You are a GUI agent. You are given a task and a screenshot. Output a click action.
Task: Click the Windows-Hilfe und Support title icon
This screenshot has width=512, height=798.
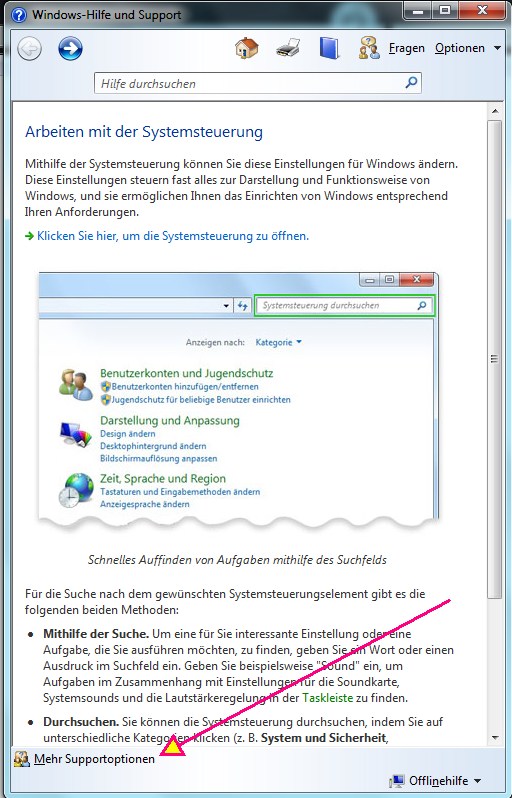pyautogui.click(x=18, y=15)
